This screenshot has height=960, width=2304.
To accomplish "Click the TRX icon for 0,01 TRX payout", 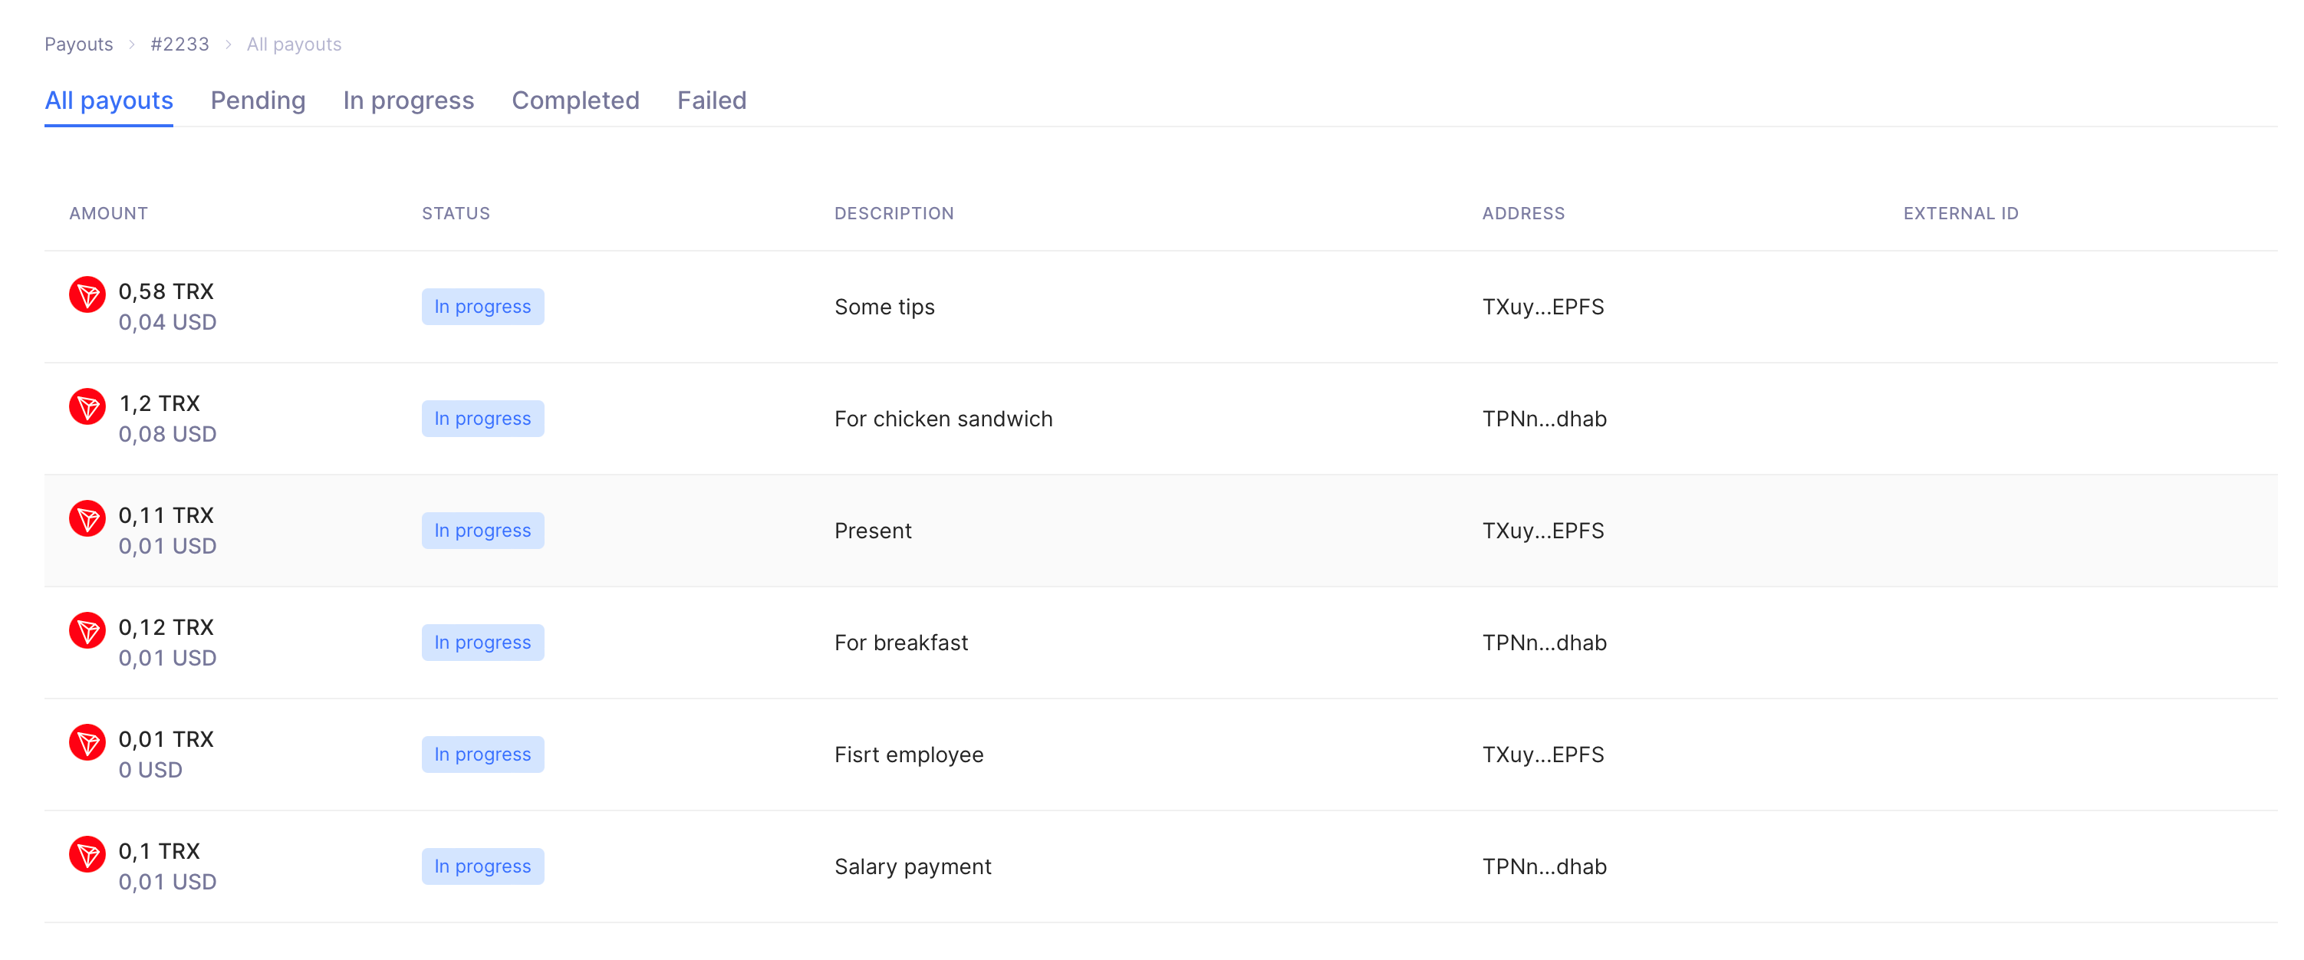I will 87,743.
